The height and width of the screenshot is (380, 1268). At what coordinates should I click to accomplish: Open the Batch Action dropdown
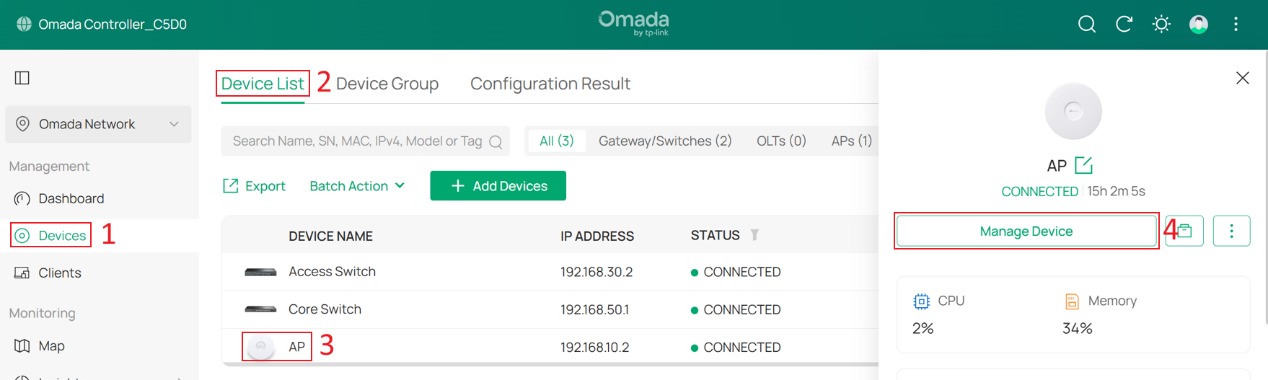(x=357, y=186)
